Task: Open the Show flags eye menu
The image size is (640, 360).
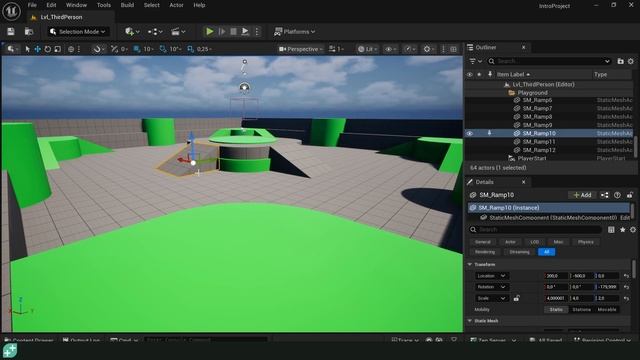Action: (391, 49)
